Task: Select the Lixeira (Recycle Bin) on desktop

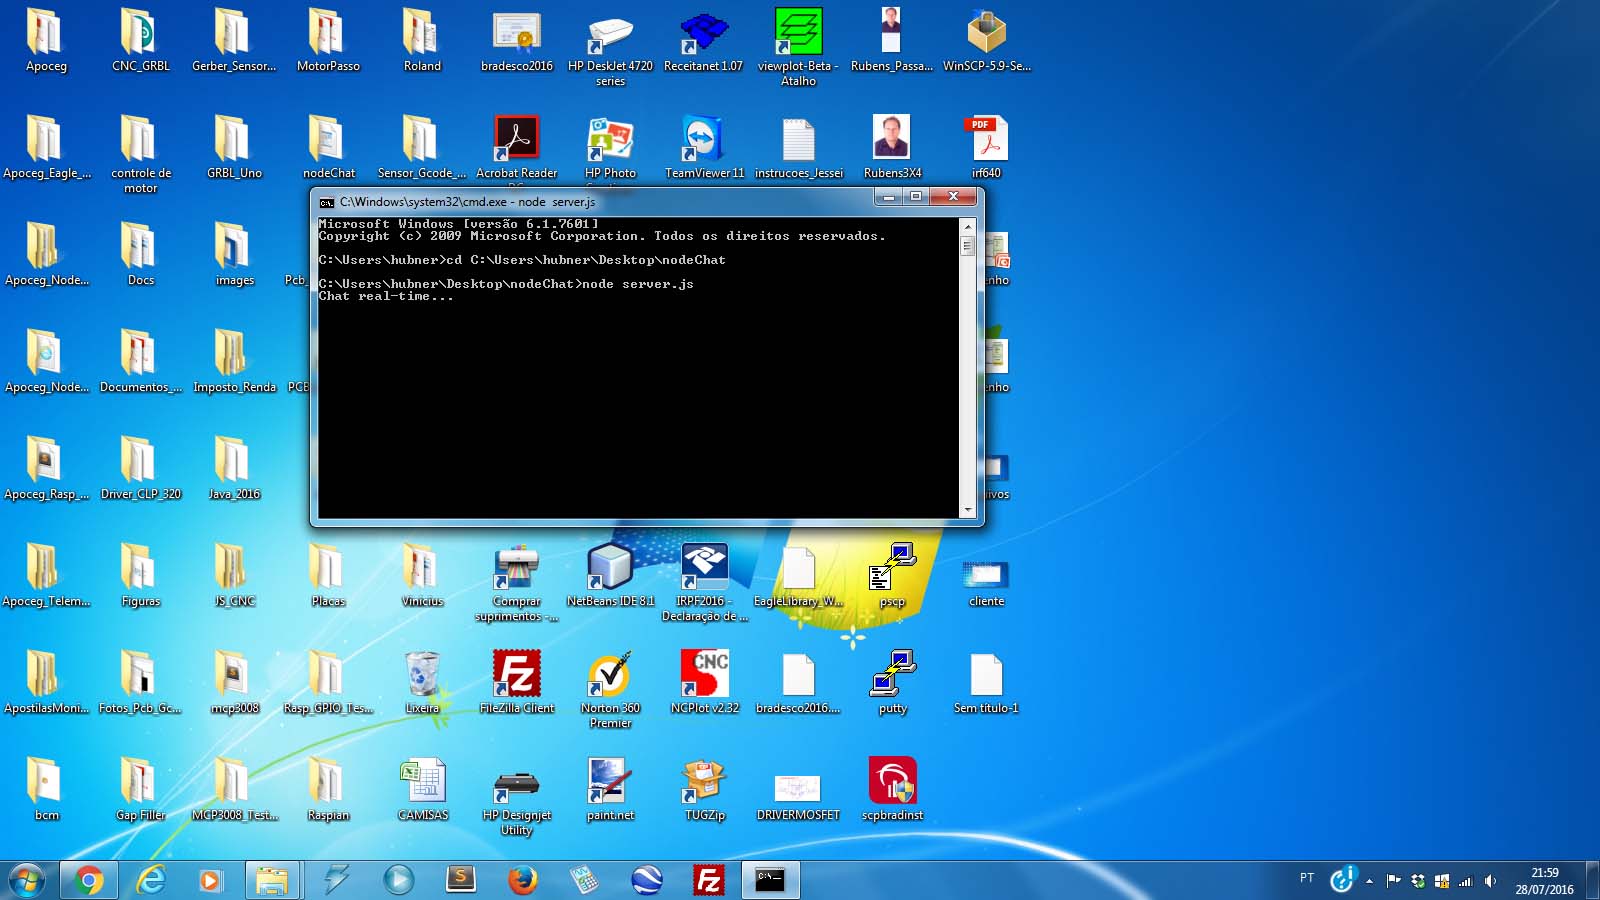Action: coord(423,672)
